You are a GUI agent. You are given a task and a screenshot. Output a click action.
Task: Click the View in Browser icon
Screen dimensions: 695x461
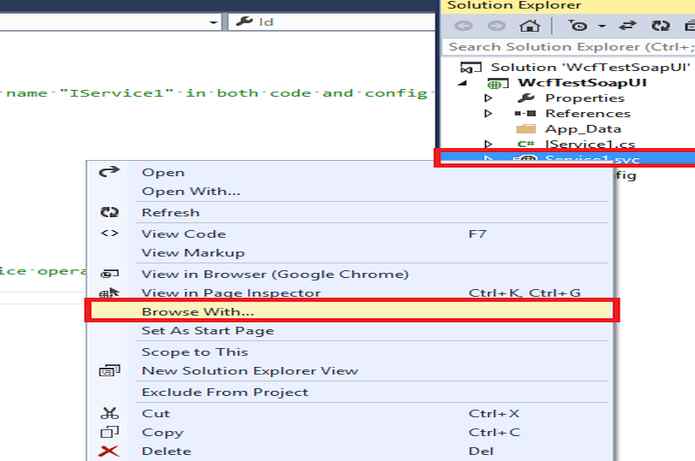tap(109, 274)
